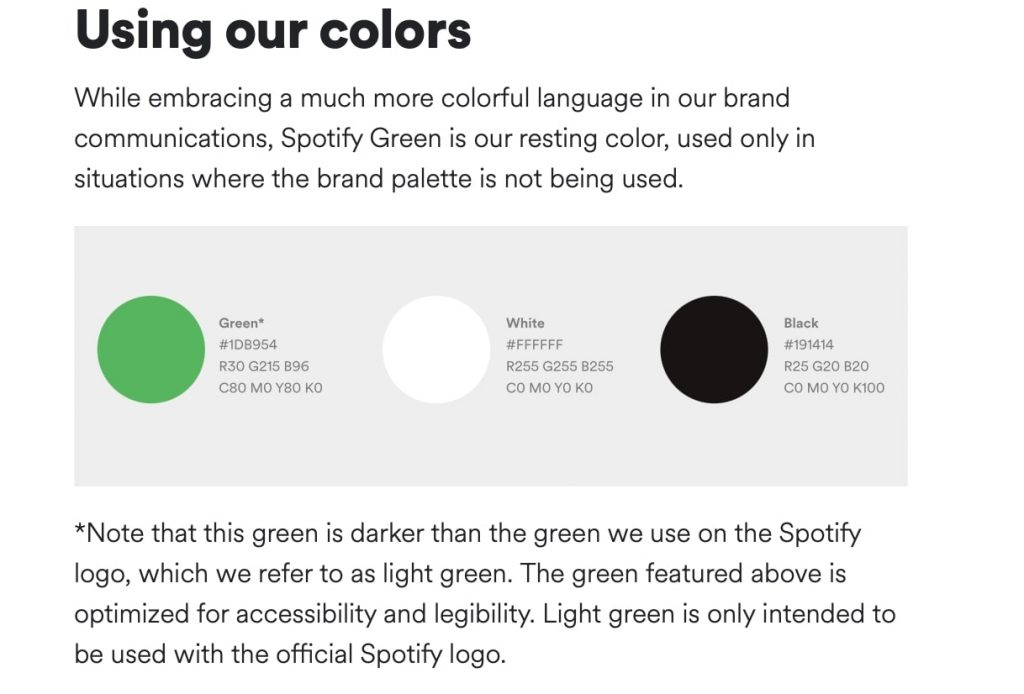Image resolution: width=1024 pixels, height=694 pixels.
Task: Select the white color circle
Action: [436, 349]
